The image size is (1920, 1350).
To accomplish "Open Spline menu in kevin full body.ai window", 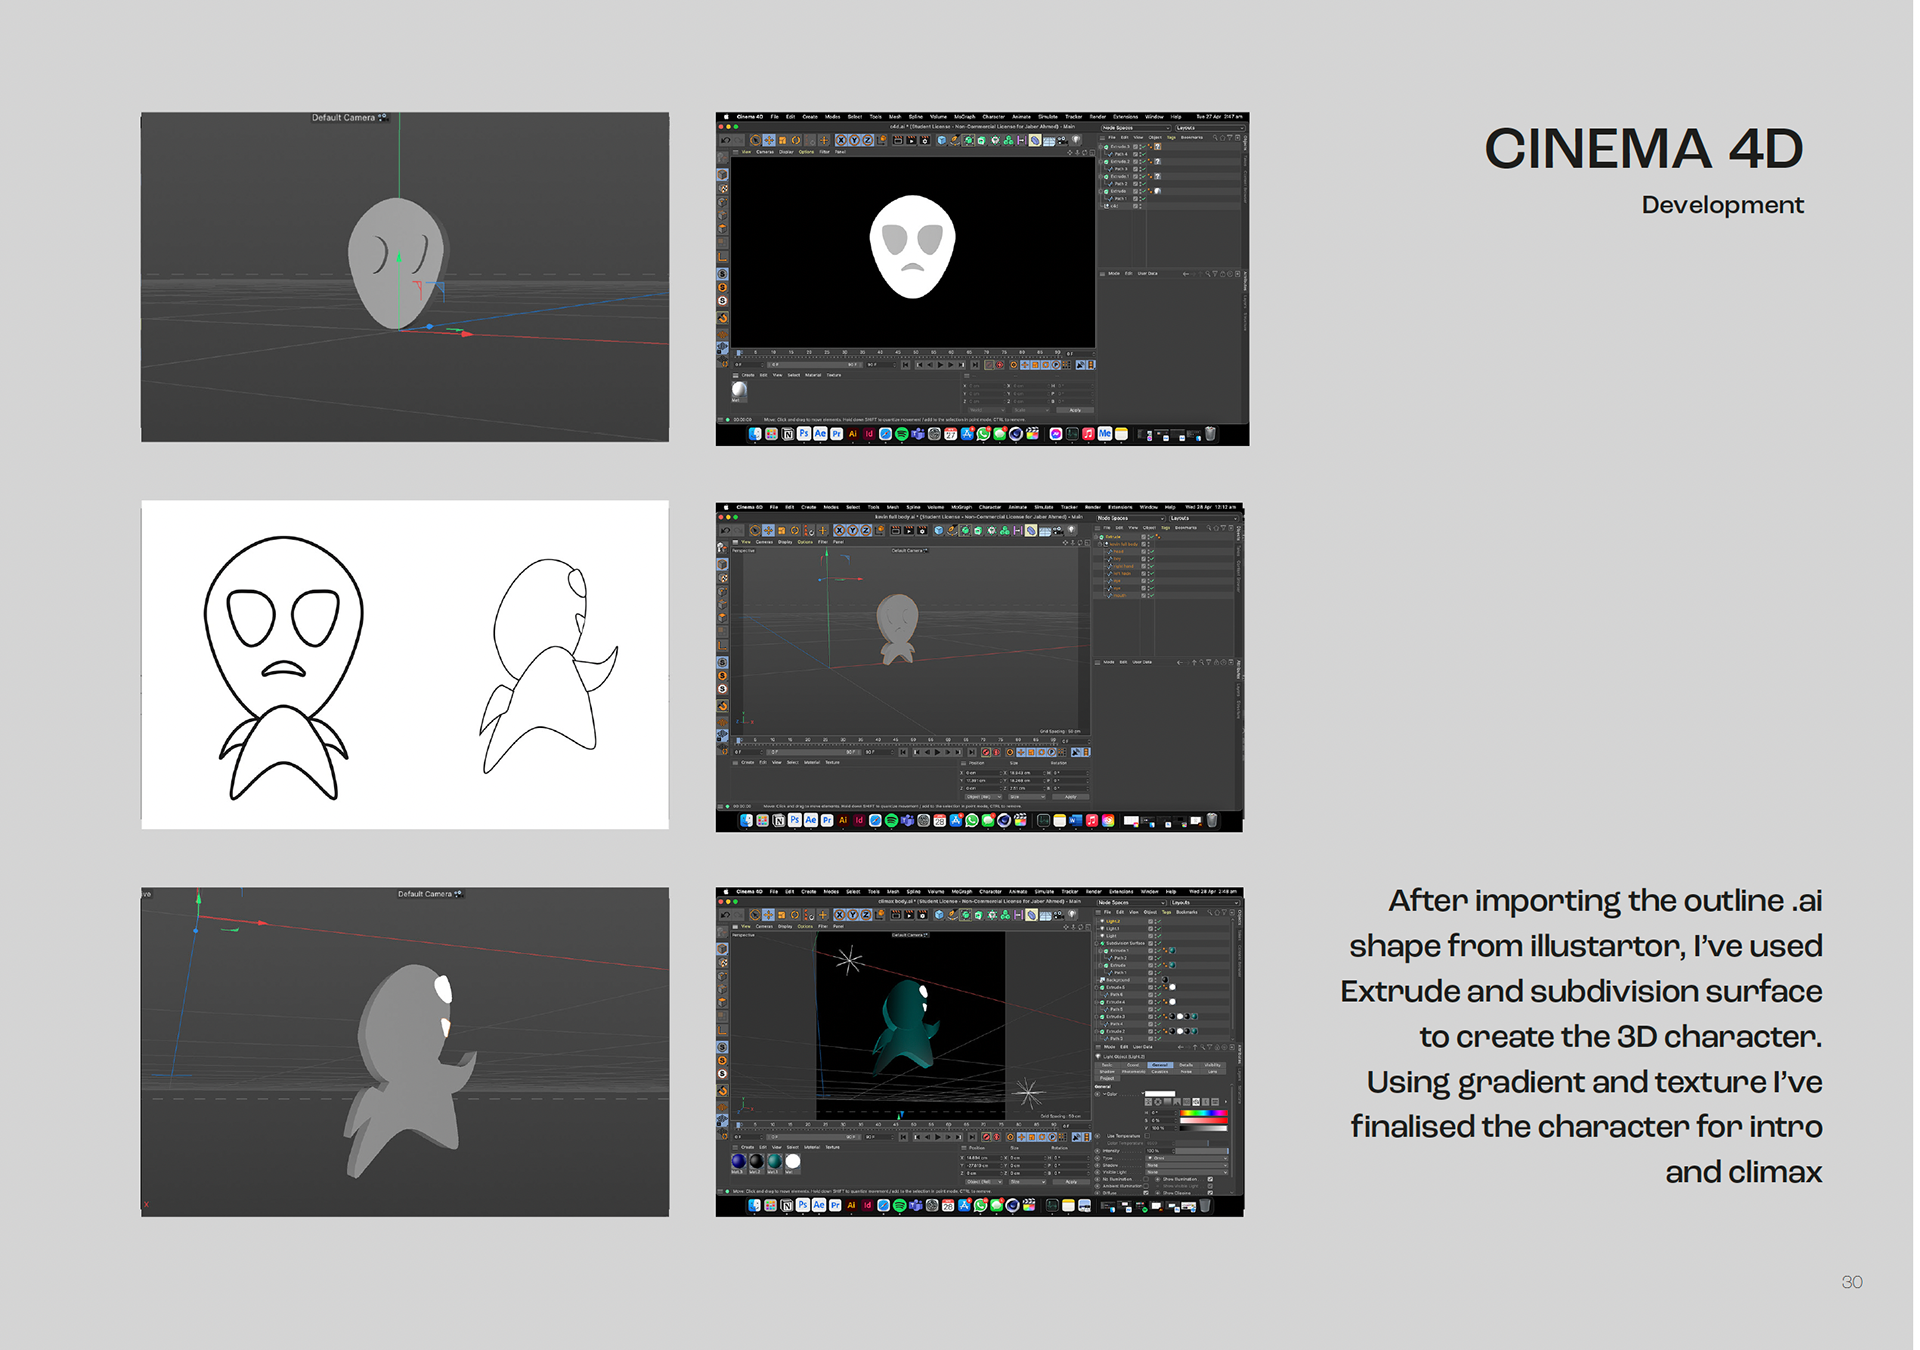I will pos(913,507).
